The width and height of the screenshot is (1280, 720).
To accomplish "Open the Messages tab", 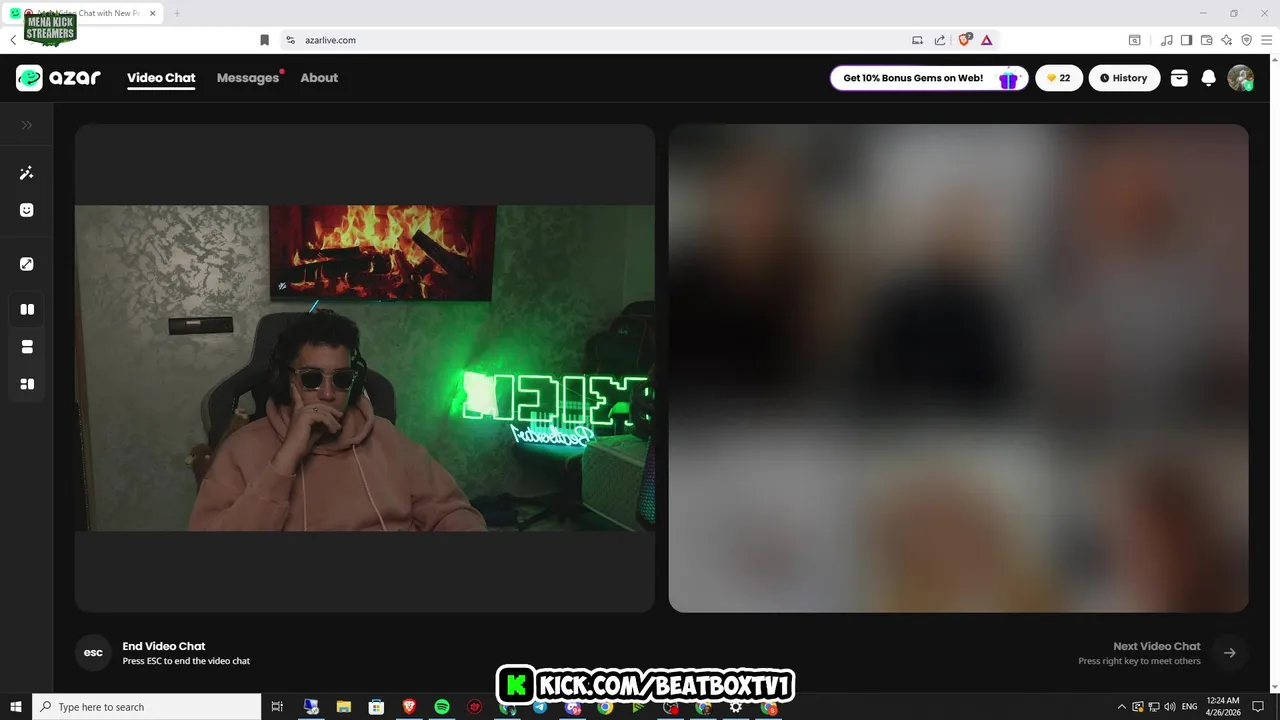I will [x=248, y=78].
